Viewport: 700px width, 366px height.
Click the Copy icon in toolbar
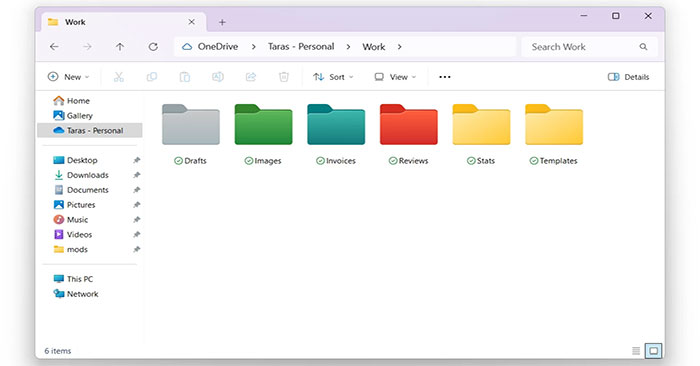coord(152,77)
